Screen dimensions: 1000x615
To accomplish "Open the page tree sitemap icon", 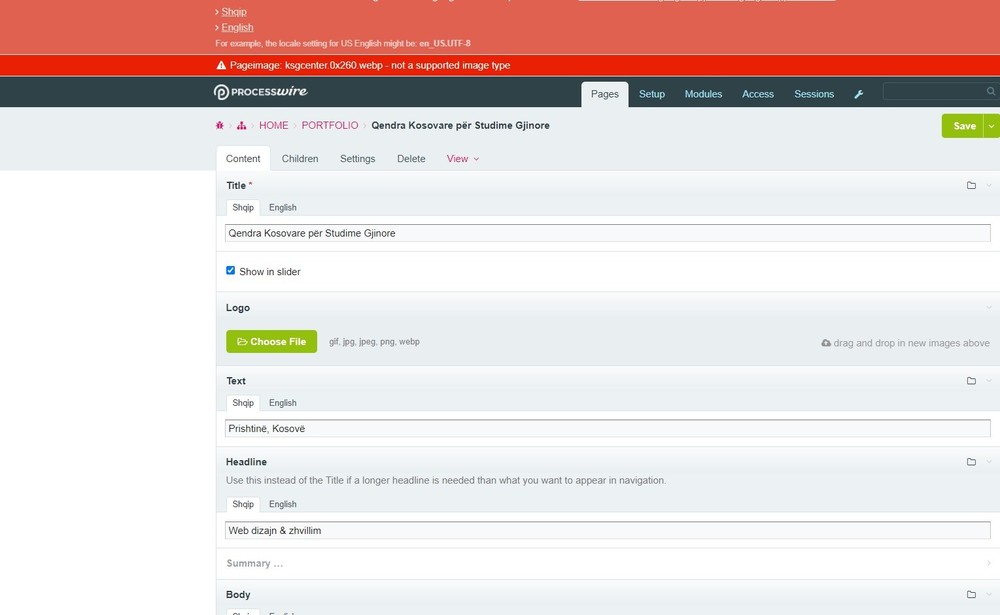I will (242, 126).
